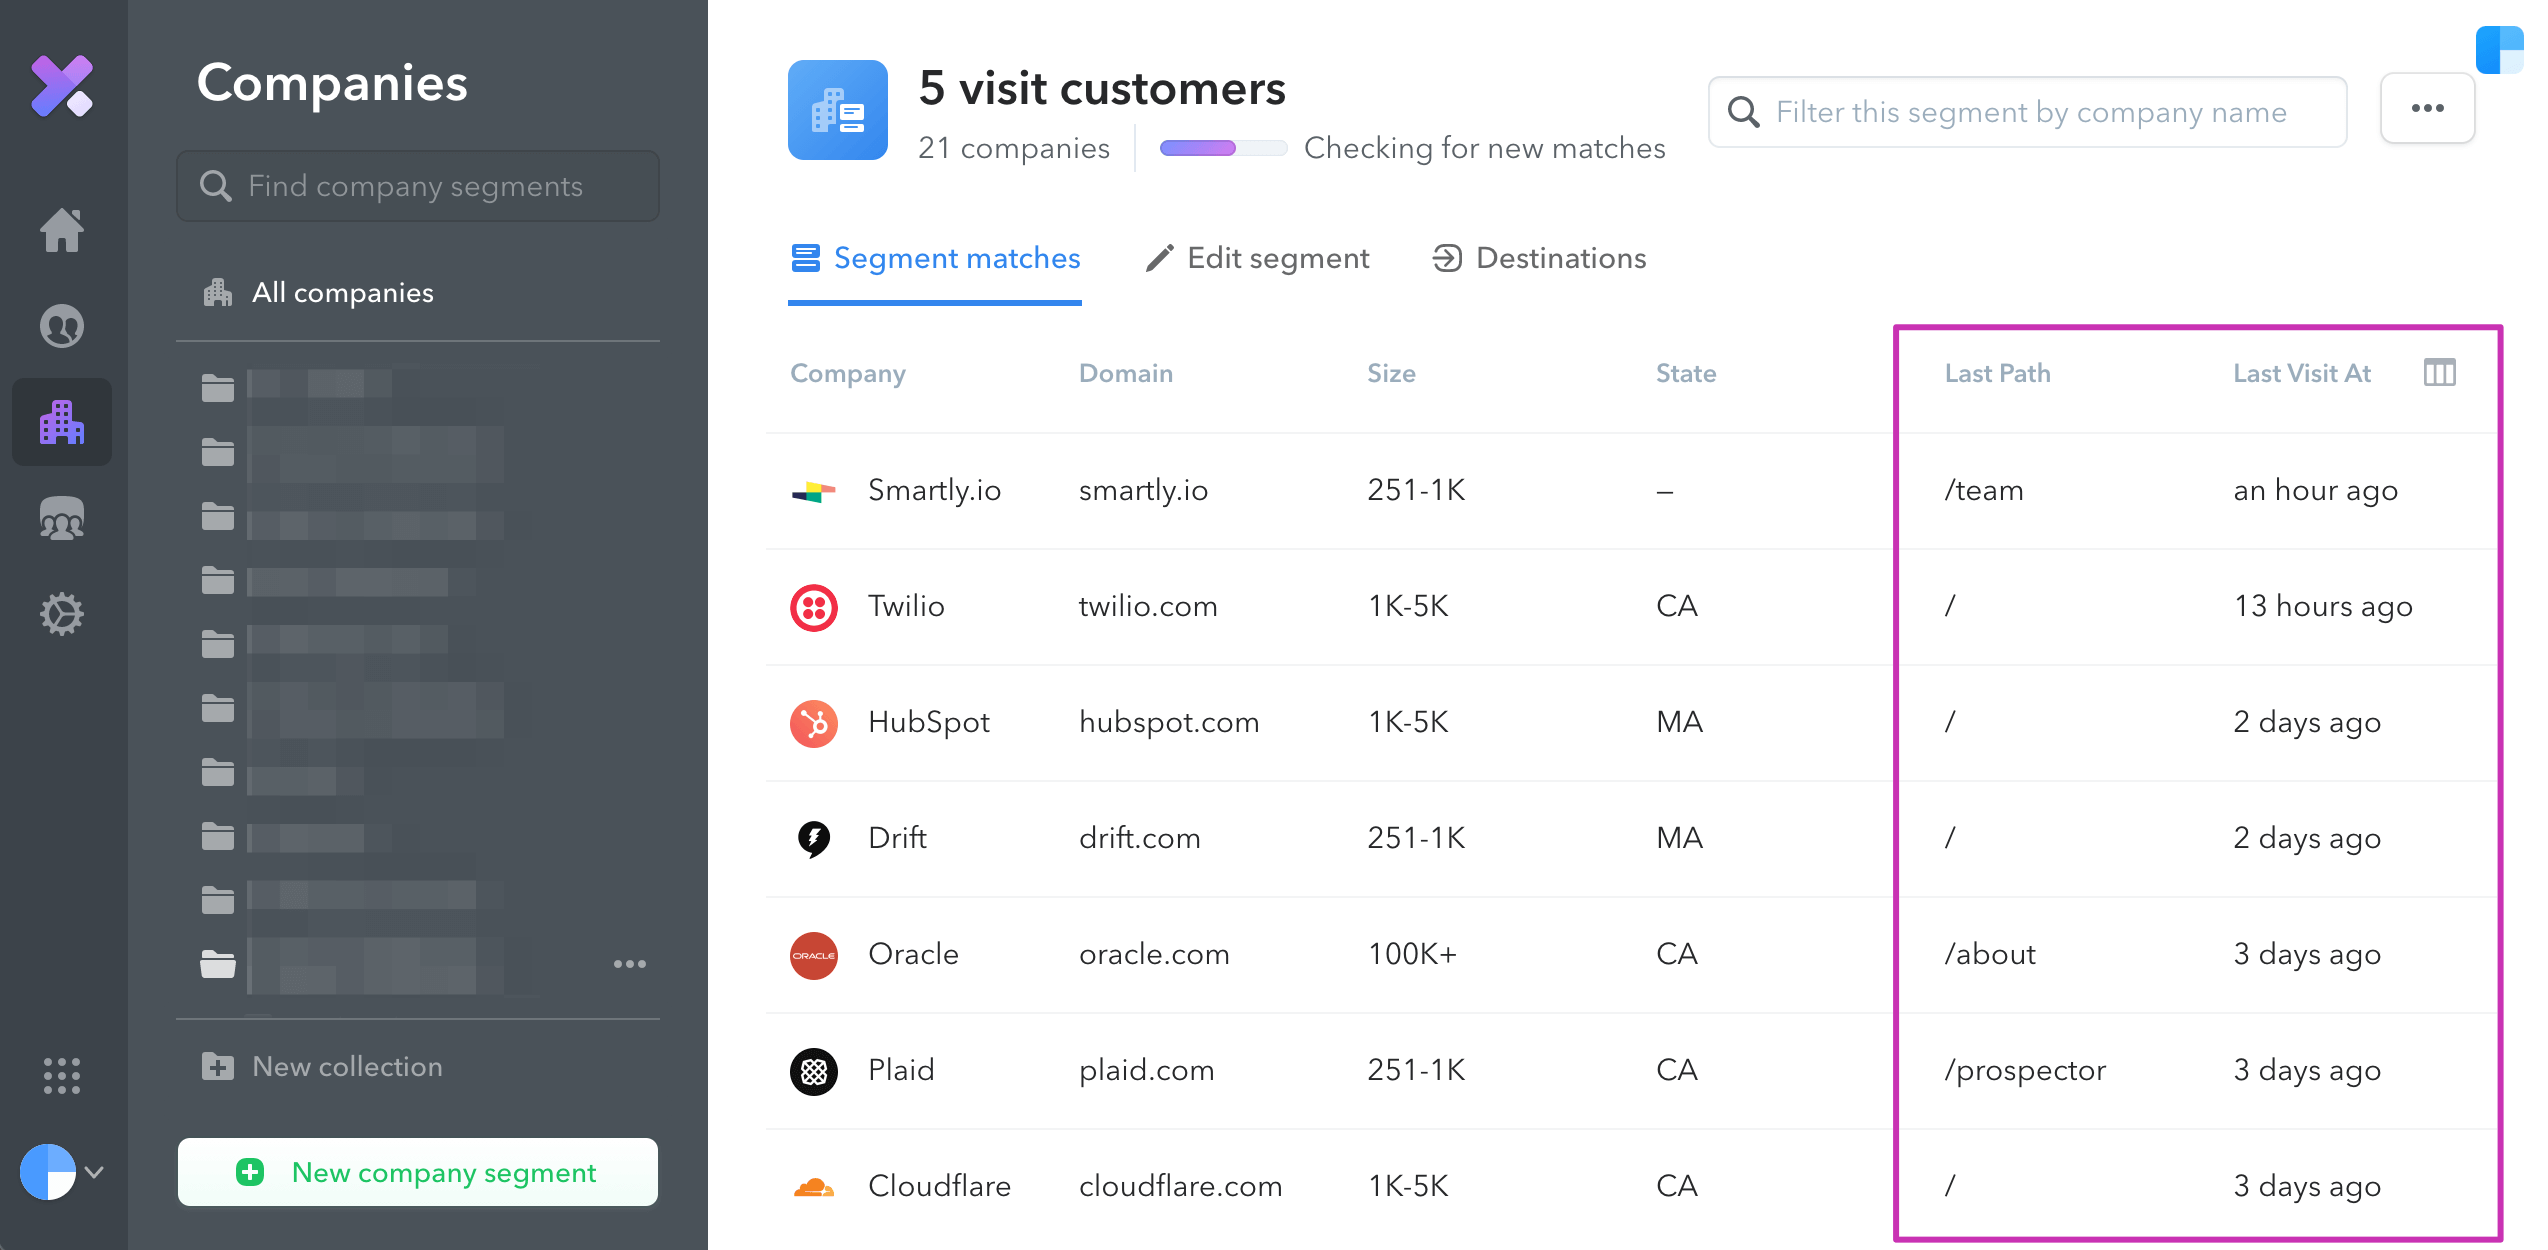Open the apps grid icon
The height and width of the screenshot is (1250, 2548).
[x=62, y=1076]
